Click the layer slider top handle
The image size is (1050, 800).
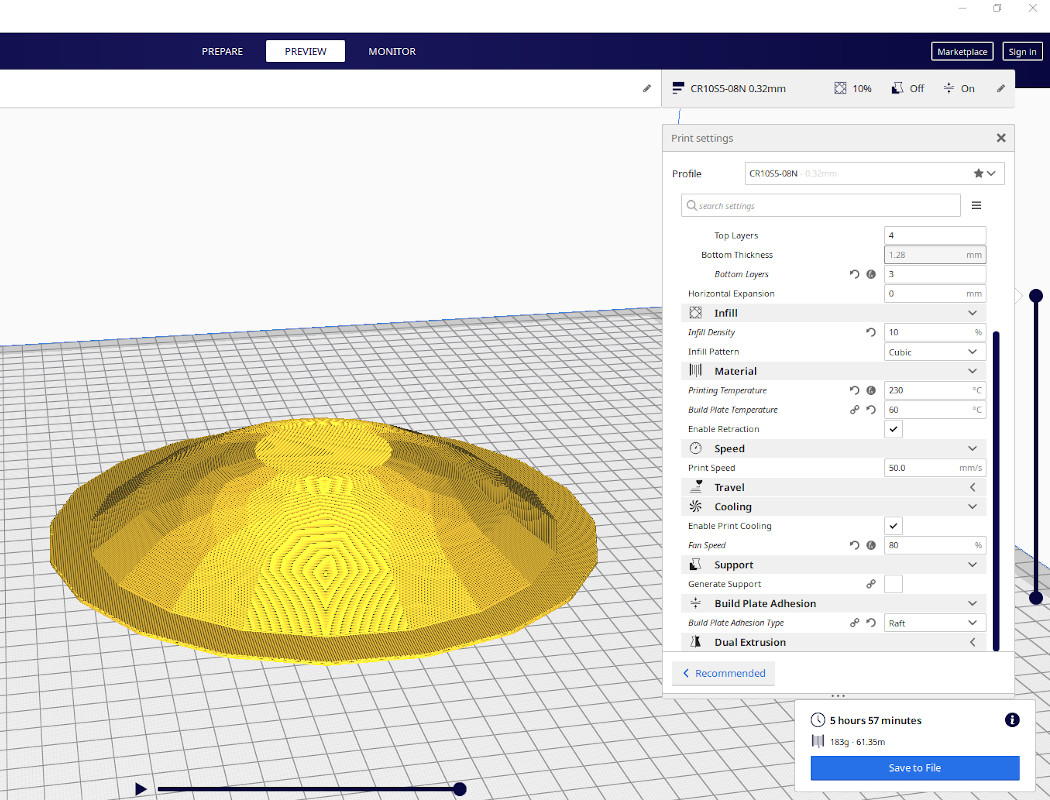point(1036,295)
